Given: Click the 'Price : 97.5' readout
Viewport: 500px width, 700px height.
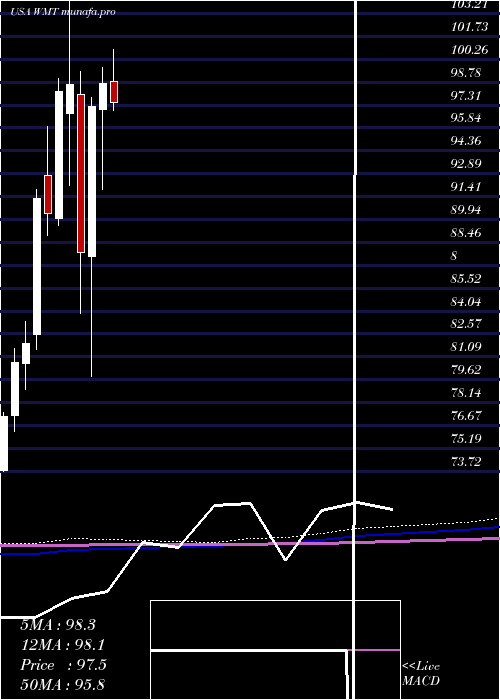Looking at the screenshot, I should 63,665.
